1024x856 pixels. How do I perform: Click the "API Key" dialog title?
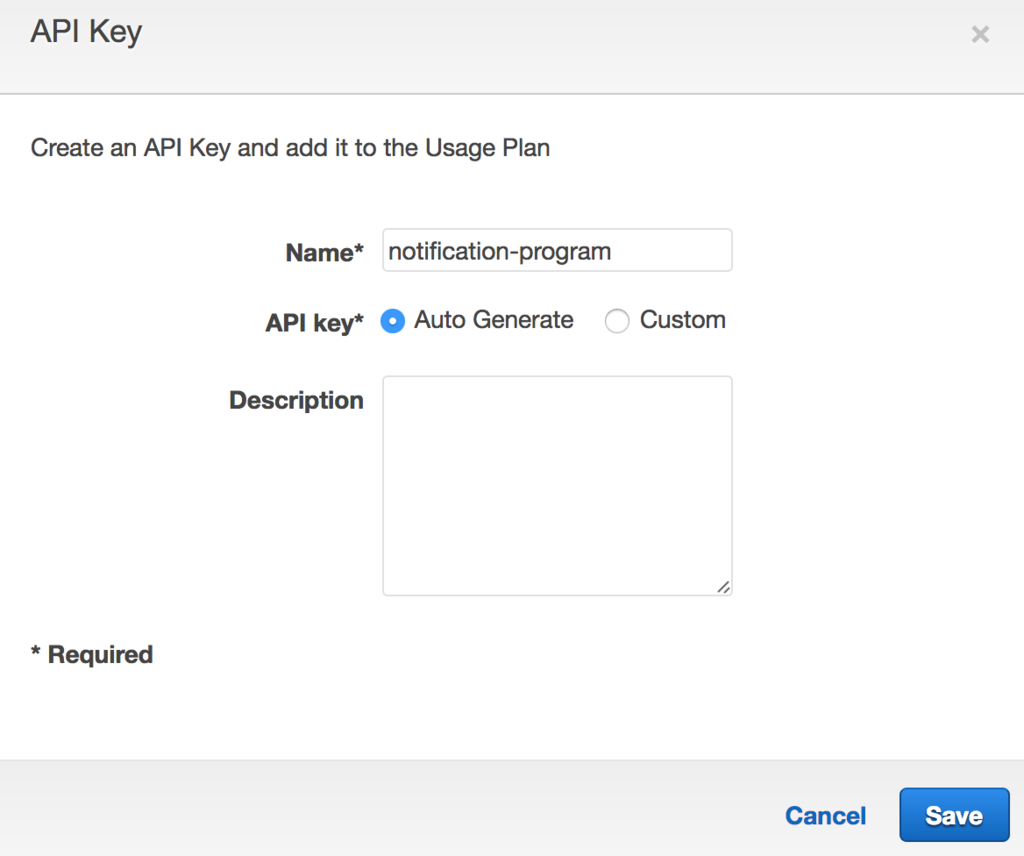tap(87, 32)
